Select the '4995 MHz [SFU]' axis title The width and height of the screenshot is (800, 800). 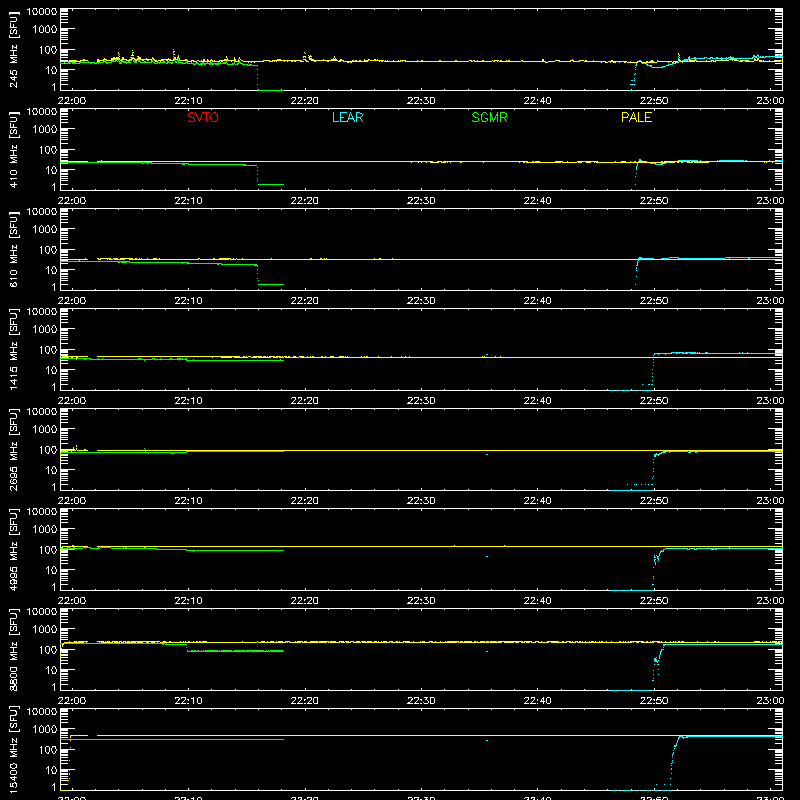click(14, 549)
